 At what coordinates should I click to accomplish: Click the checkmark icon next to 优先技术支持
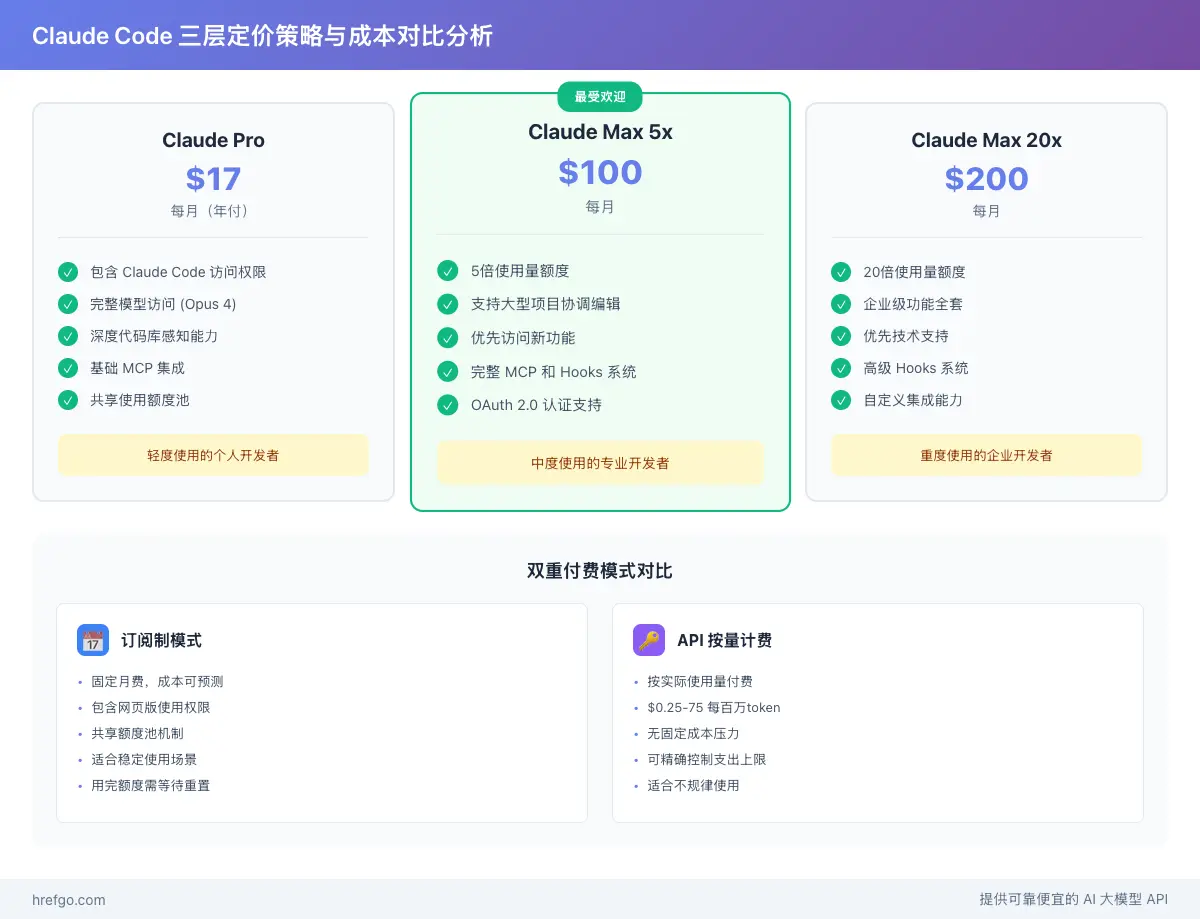[x=841, y=336]
